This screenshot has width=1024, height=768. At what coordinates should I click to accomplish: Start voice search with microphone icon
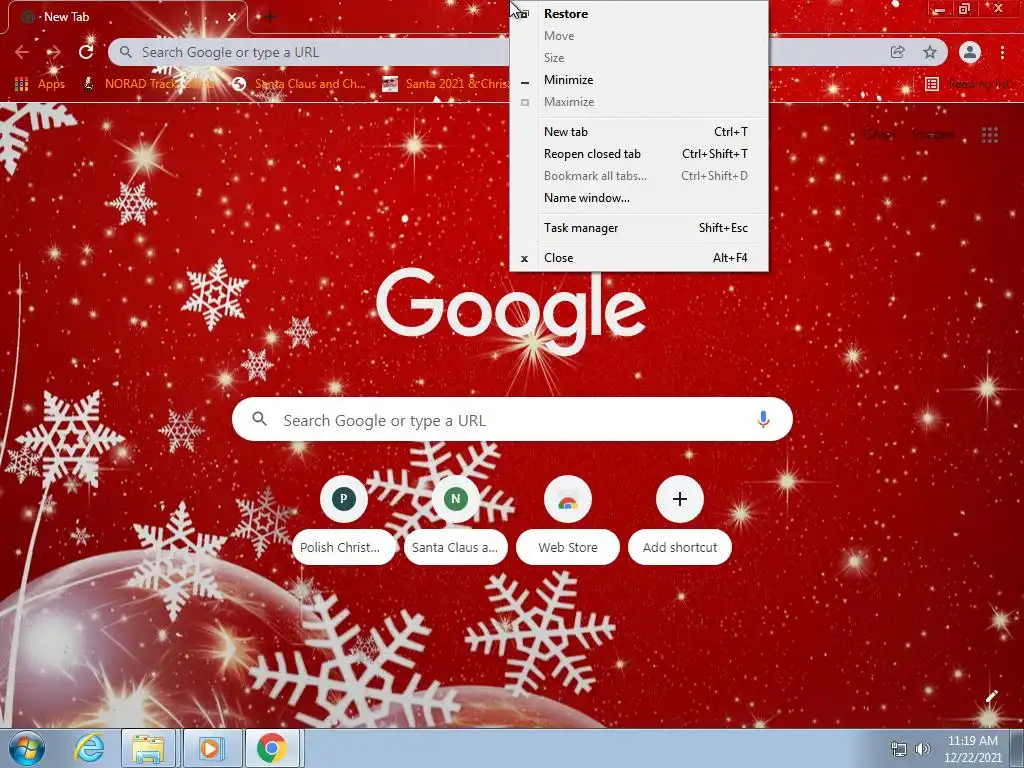coord(763,419)
